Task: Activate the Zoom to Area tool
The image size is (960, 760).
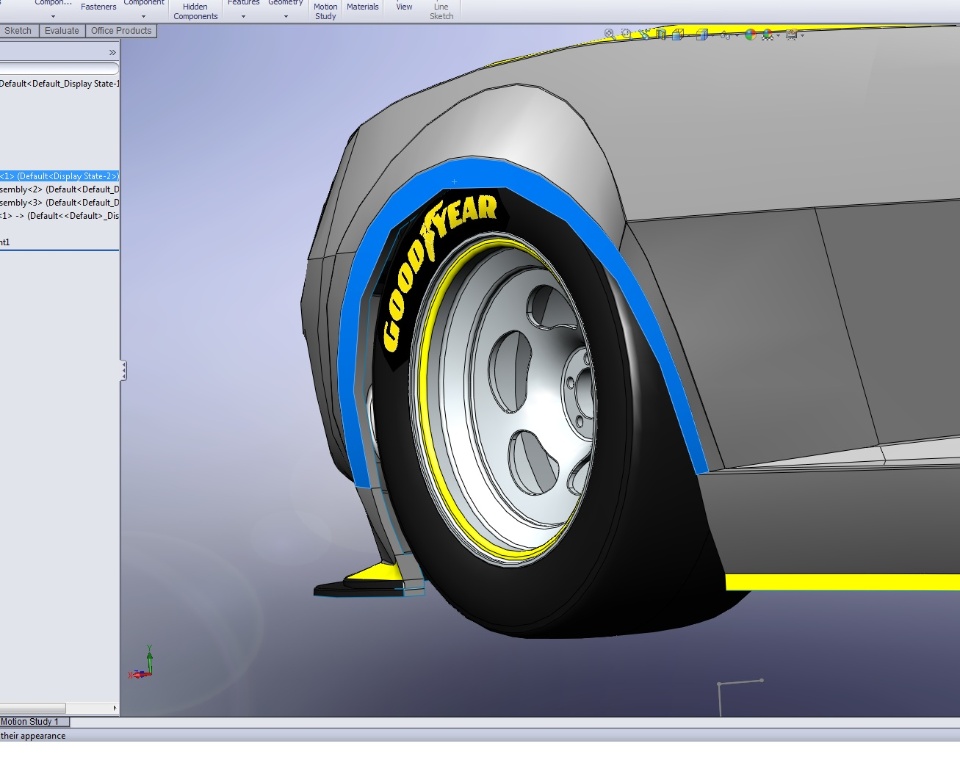Action: tap(626, 34)
